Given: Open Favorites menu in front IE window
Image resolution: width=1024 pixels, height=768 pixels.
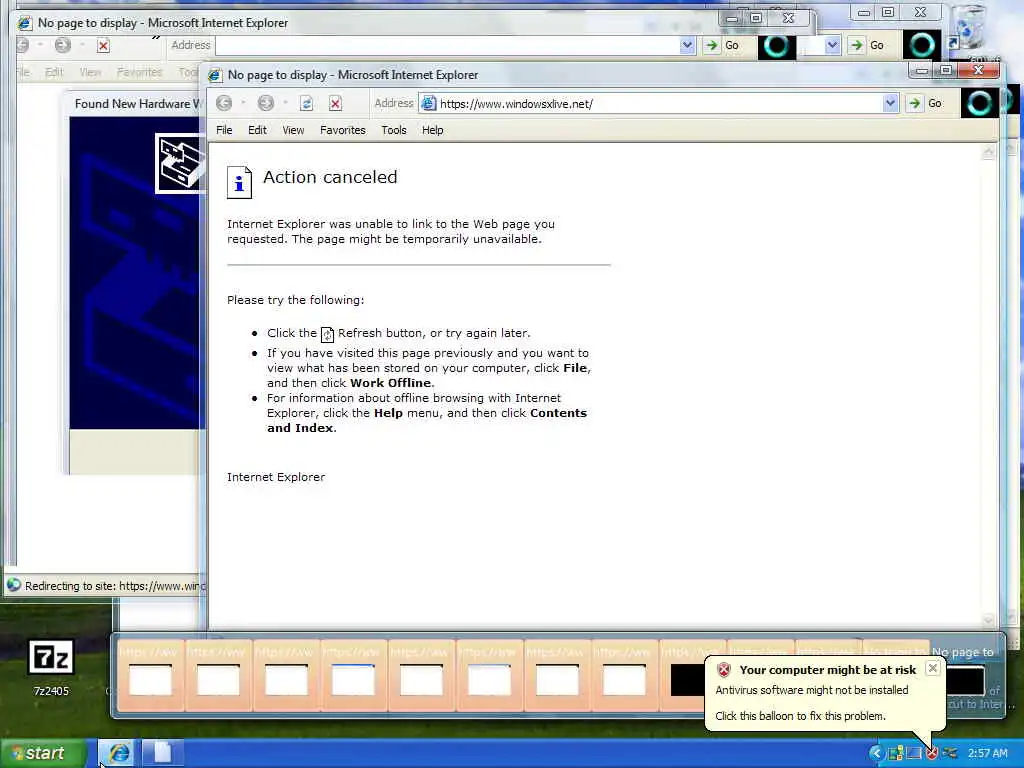Looking at the screenshot, I should click(x=343, y=130).
